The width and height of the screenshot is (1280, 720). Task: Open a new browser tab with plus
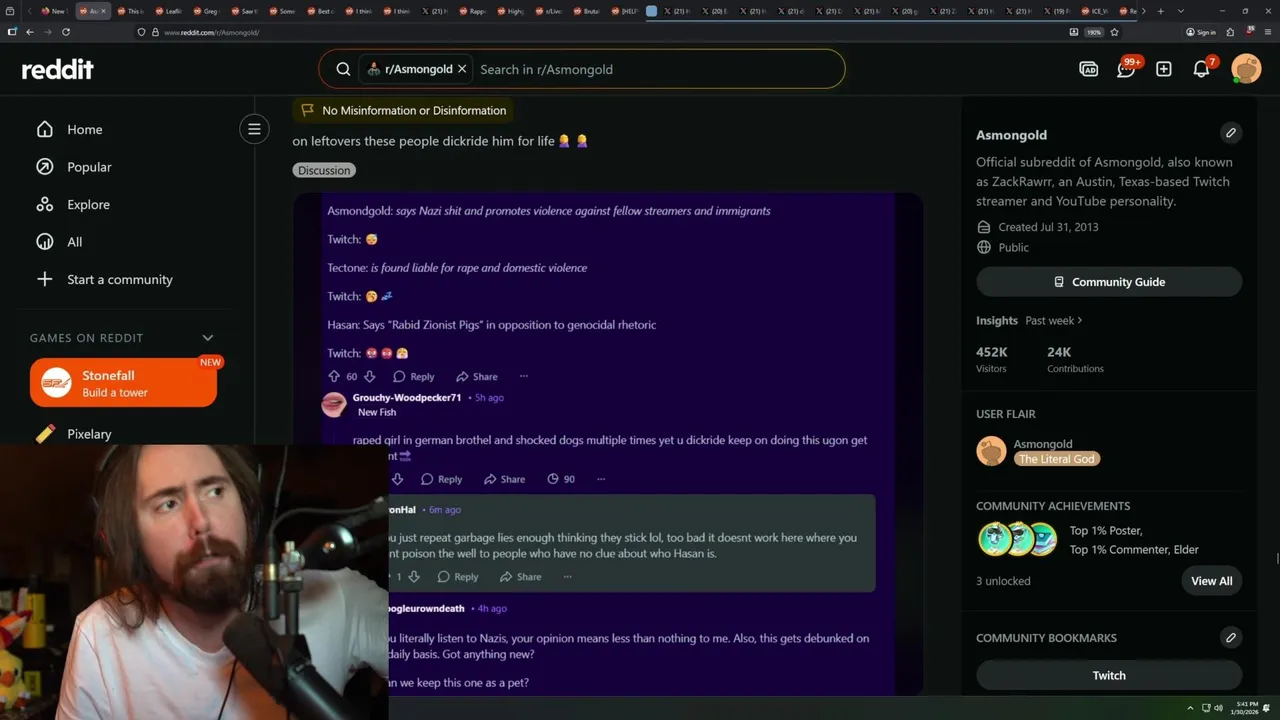coord(1161,11)
